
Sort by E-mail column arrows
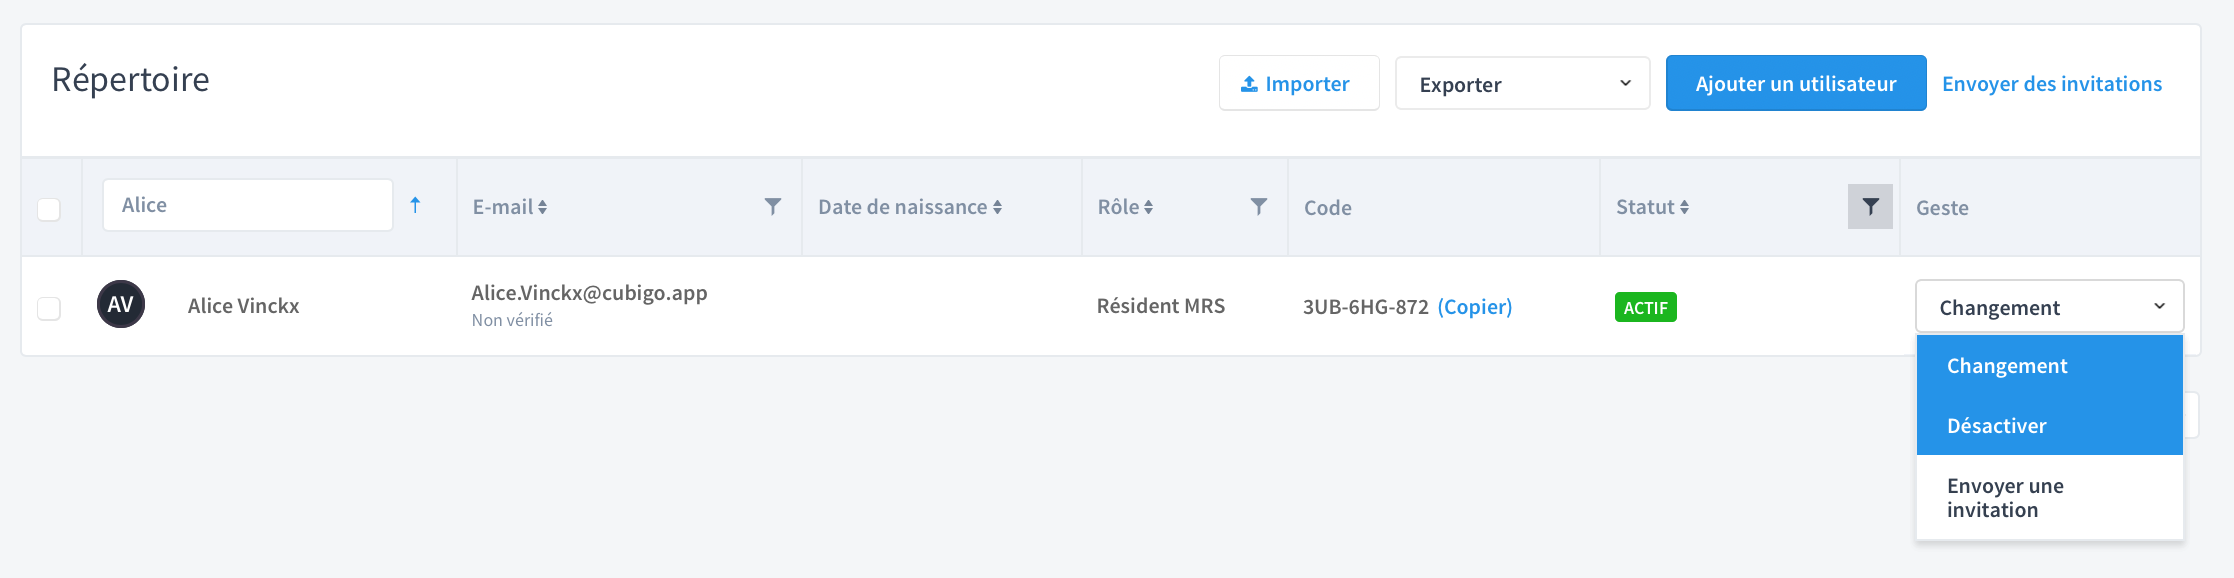(542, 207)
